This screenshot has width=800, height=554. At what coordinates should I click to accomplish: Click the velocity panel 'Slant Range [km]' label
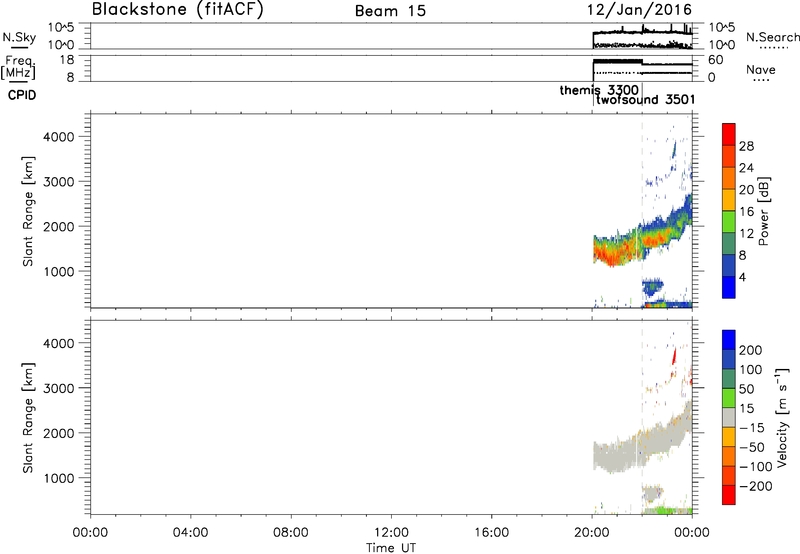[28, 418]
